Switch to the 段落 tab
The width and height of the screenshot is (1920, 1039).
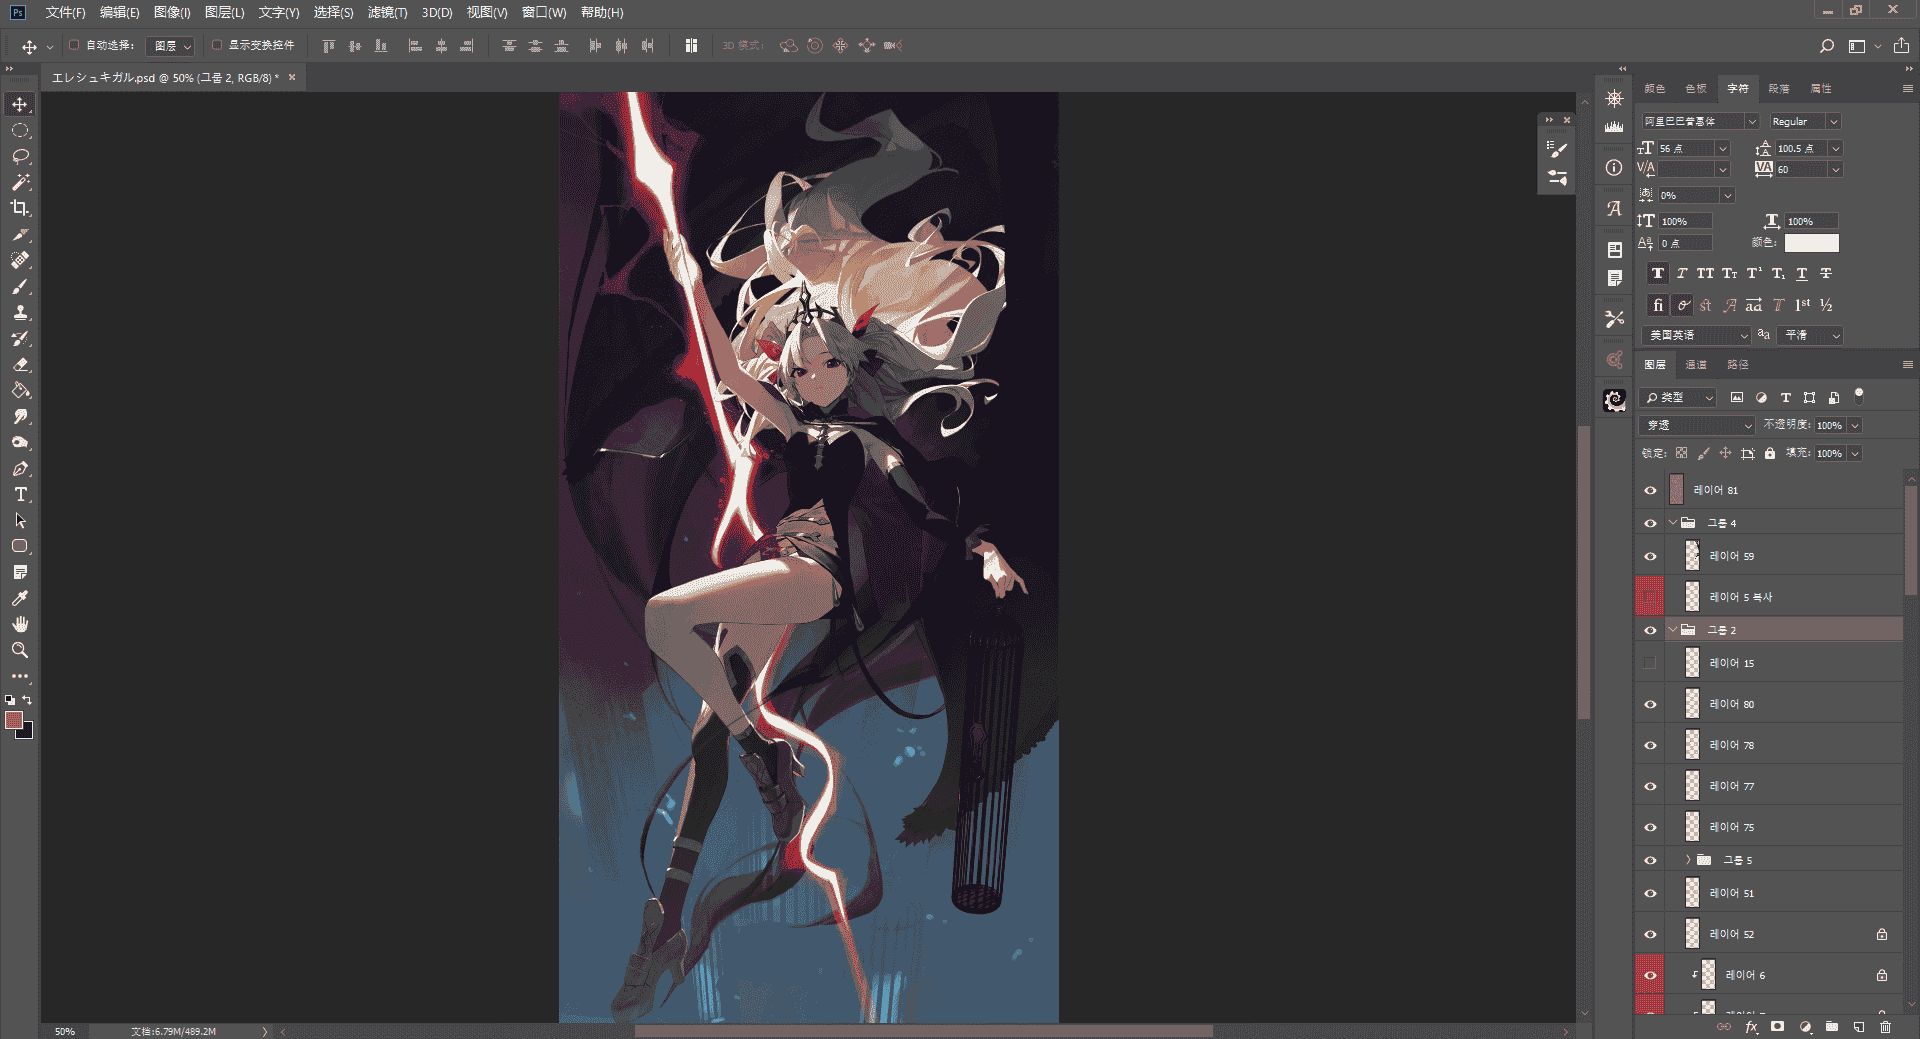[x=1779, y=89]
